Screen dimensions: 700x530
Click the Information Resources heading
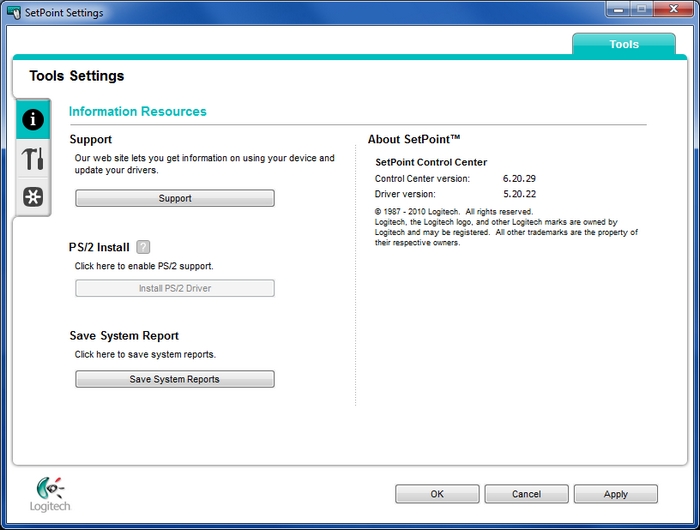pos(138,111)
